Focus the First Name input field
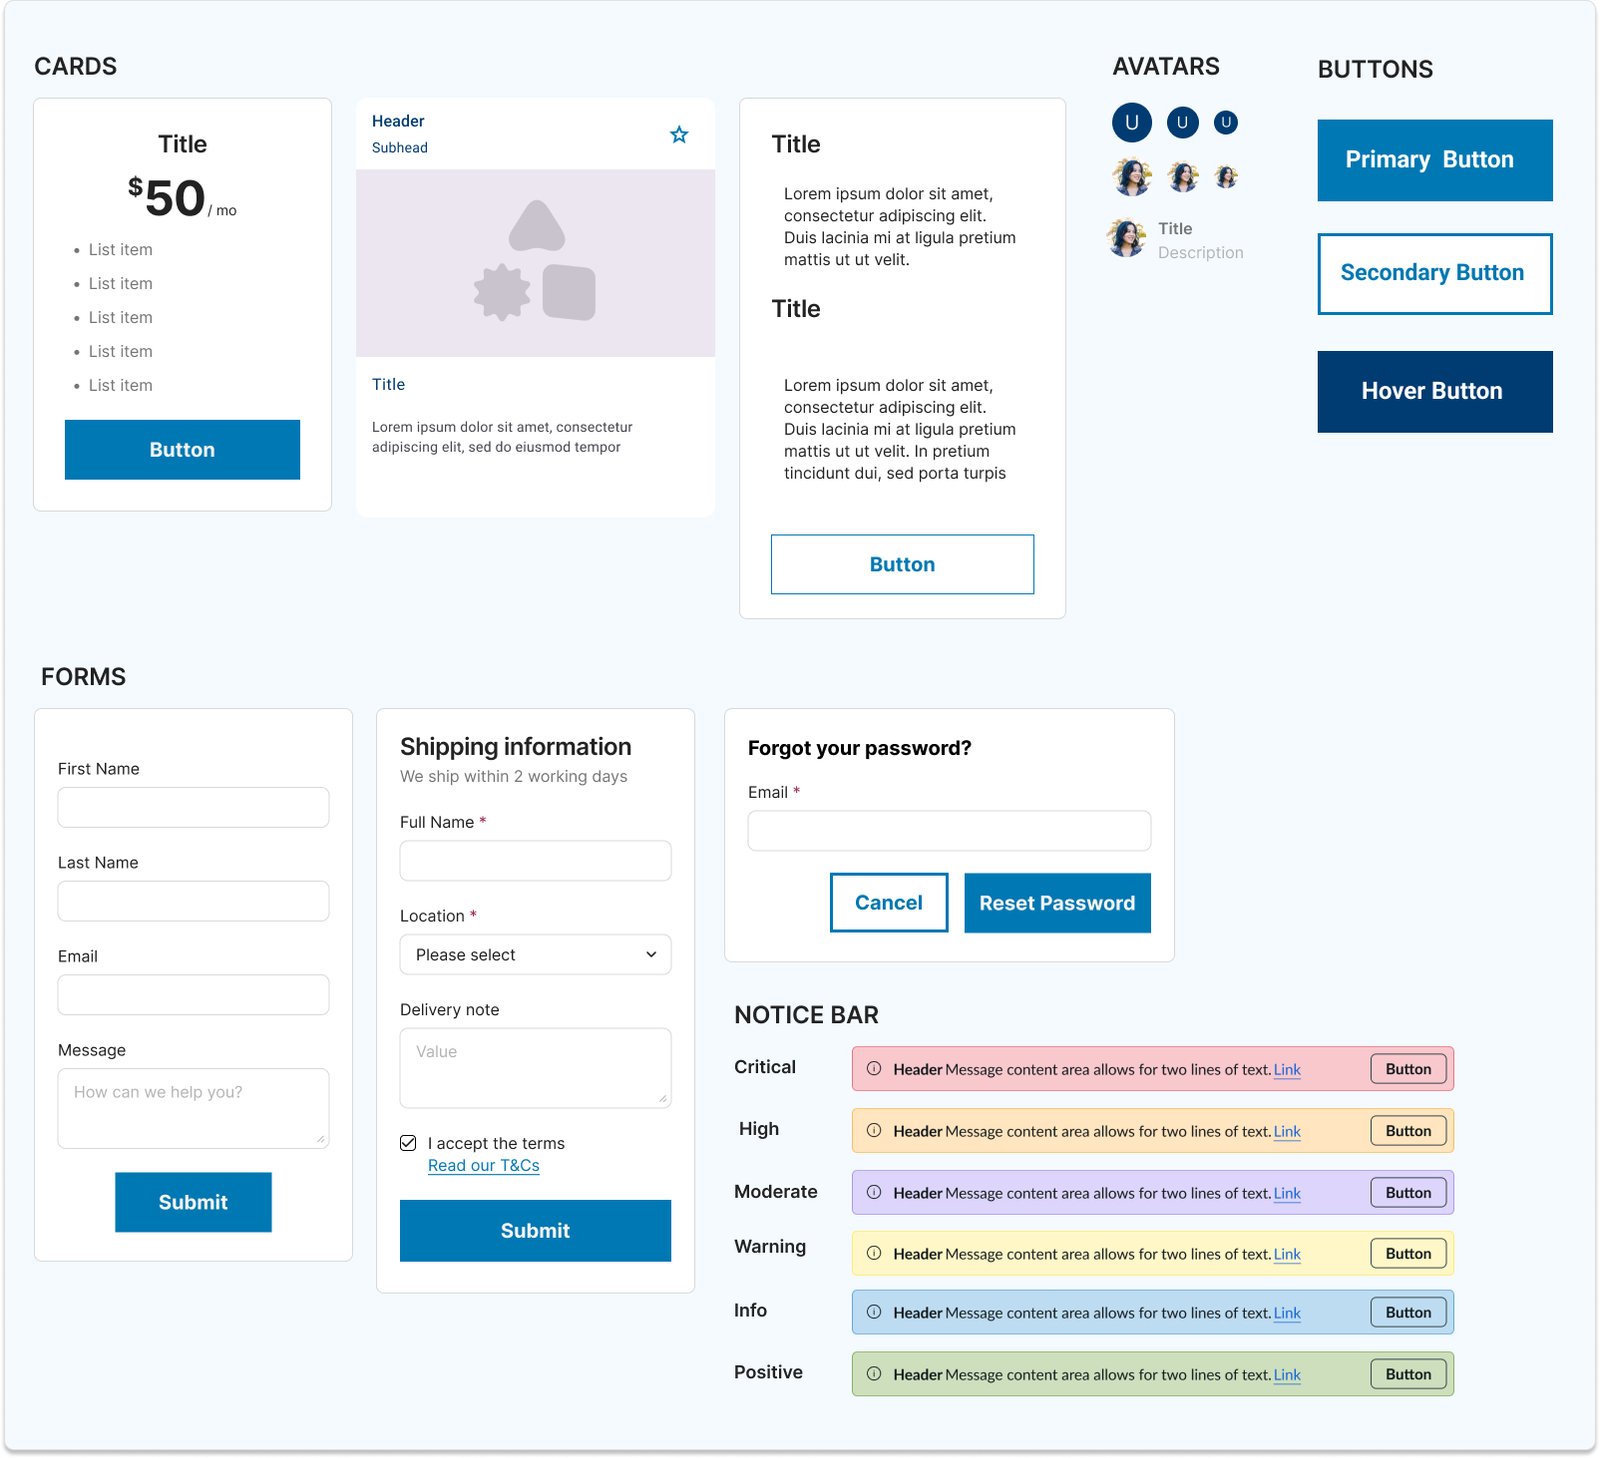This screenshot has width=1600, height=1458. [x=193, y=808]
